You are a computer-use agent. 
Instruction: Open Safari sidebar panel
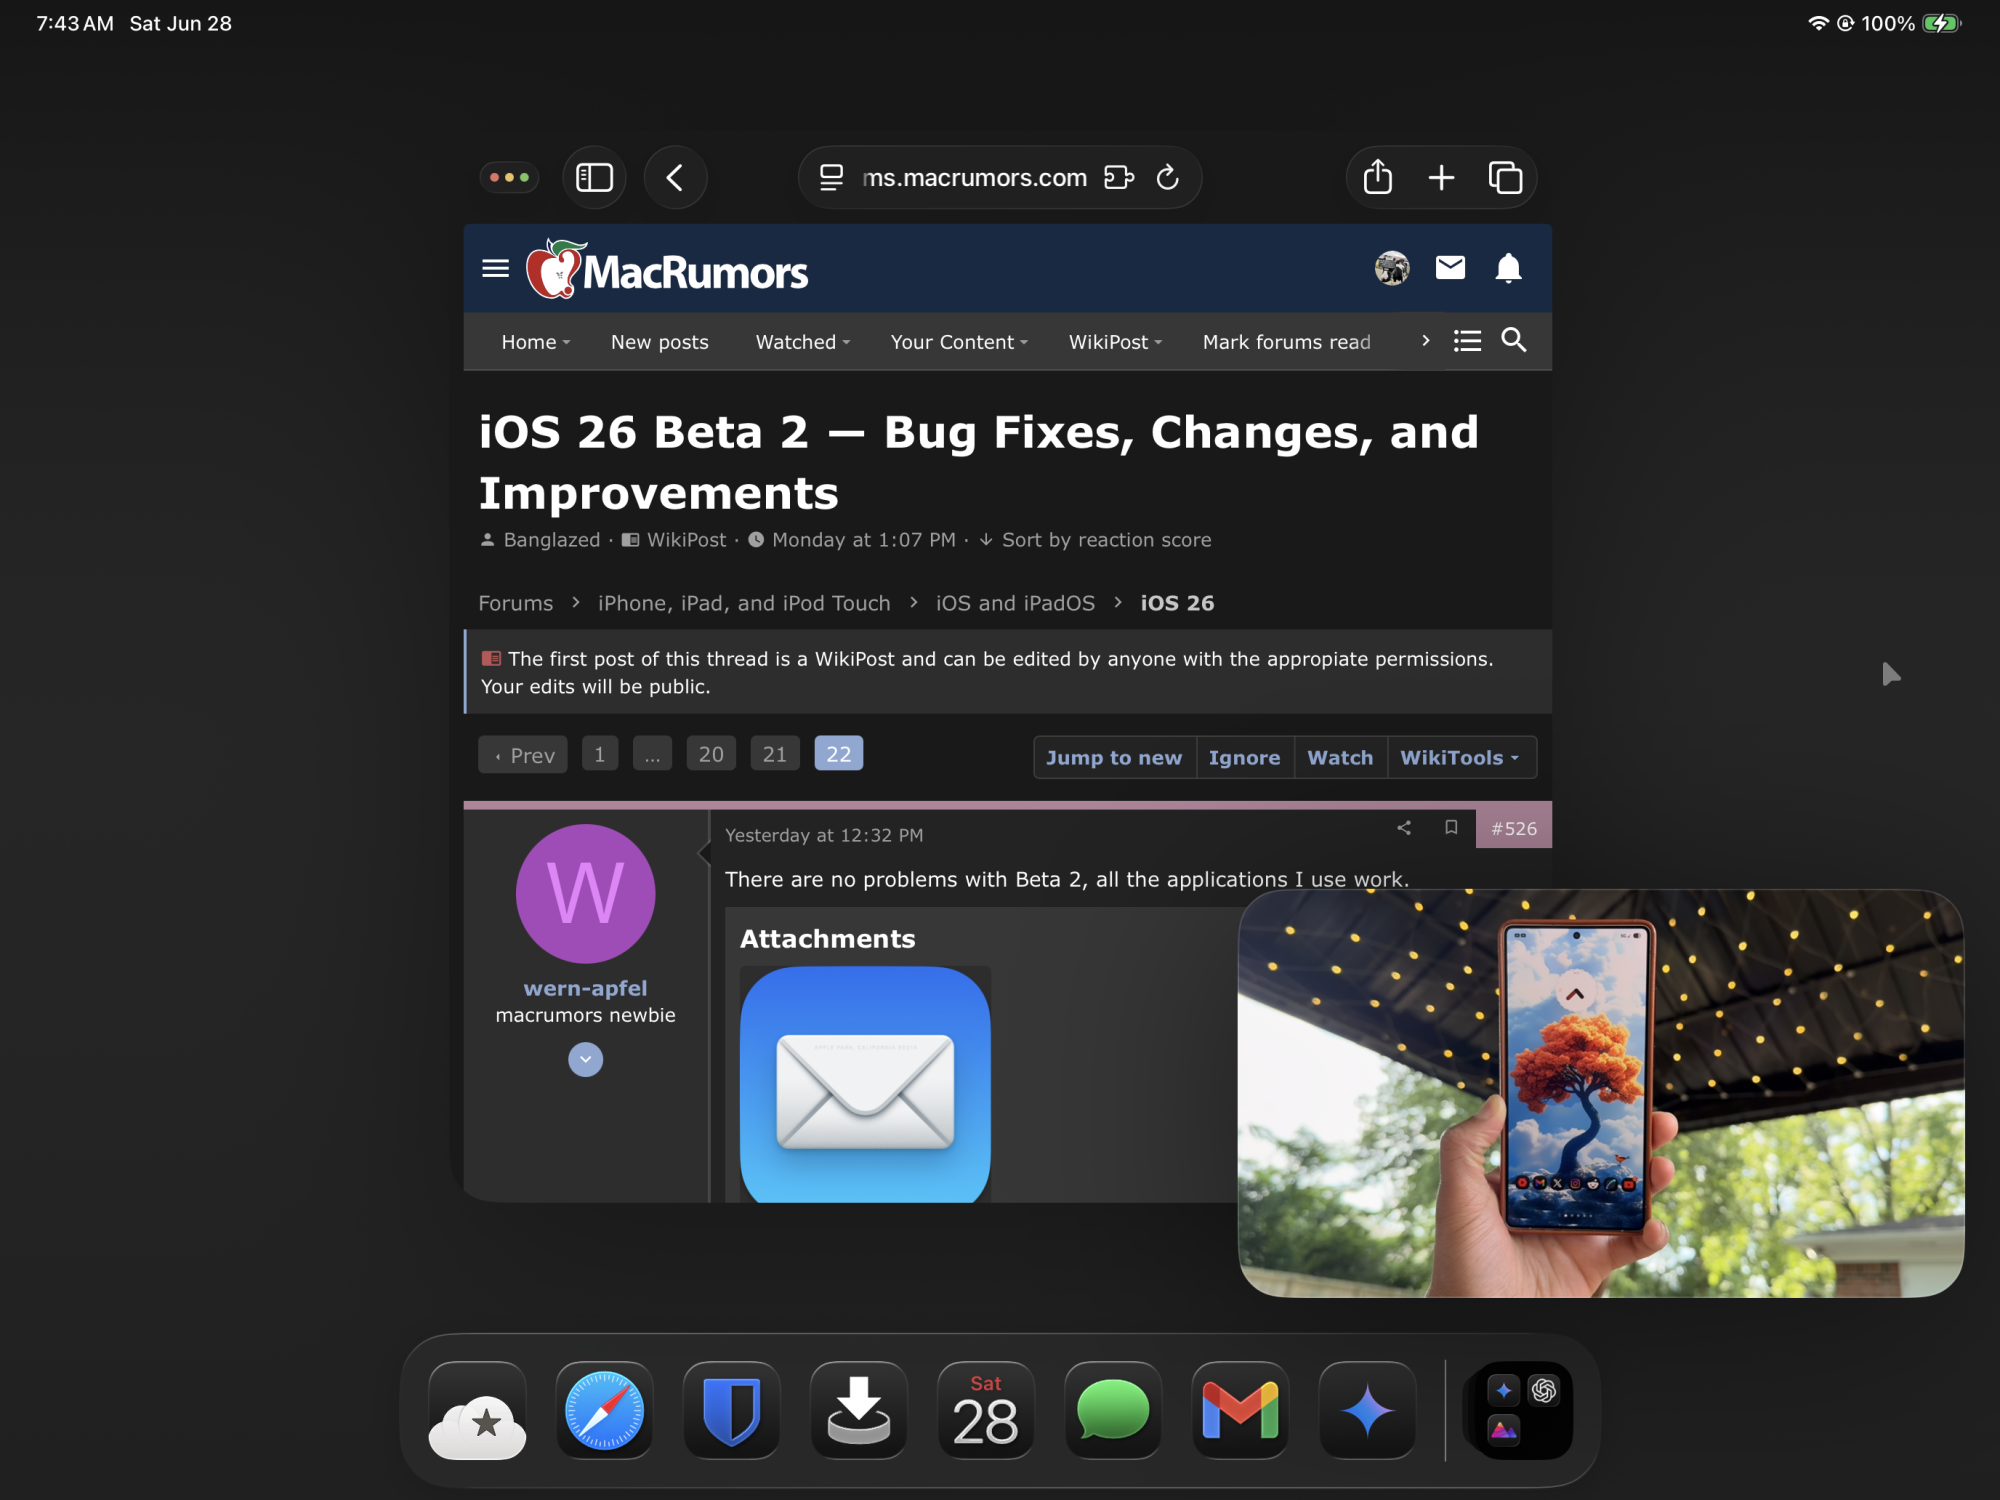coord(594,178)
